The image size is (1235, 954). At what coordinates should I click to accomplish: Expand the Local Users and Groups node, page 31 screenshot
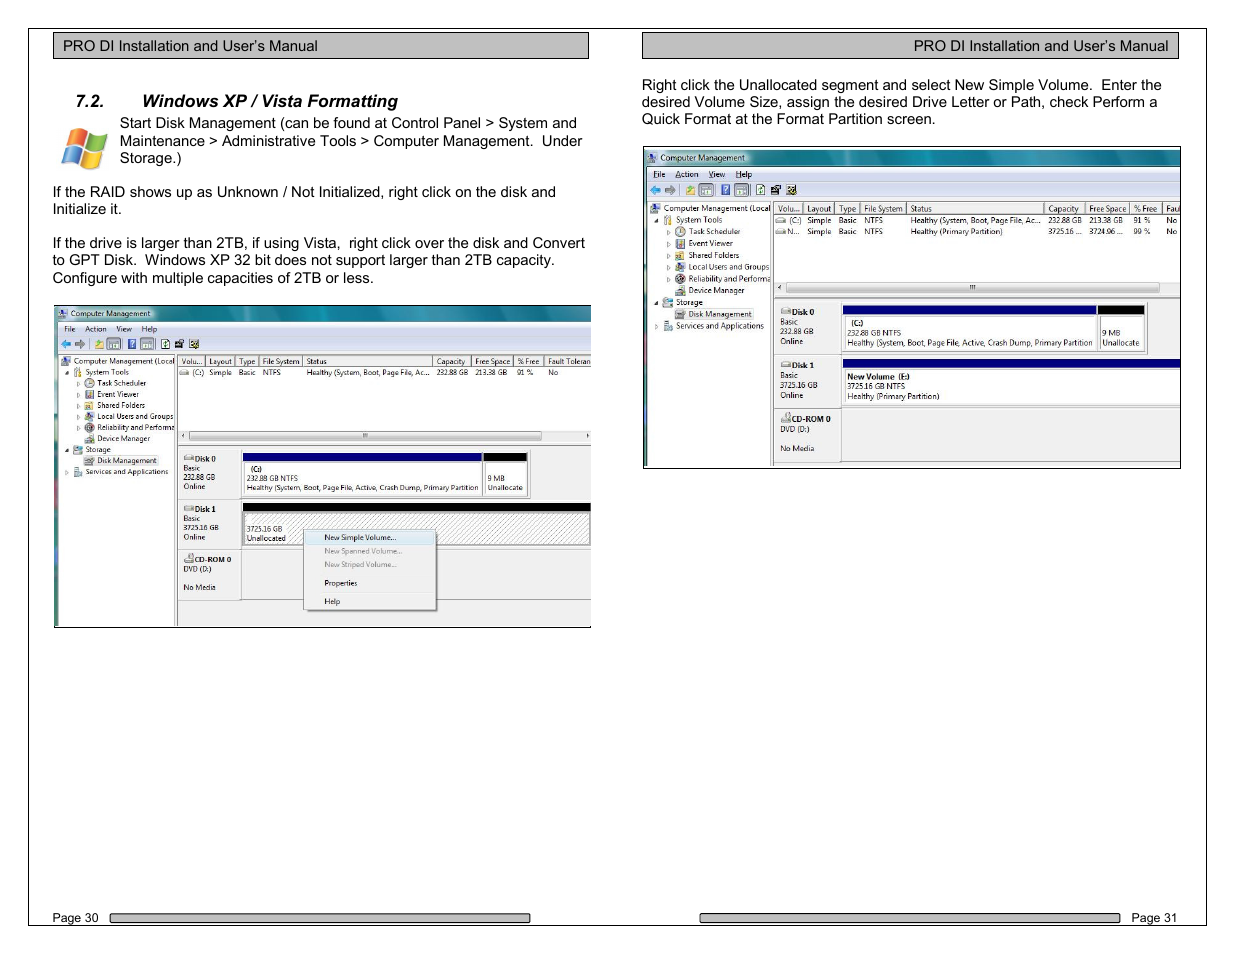[669, 267]
